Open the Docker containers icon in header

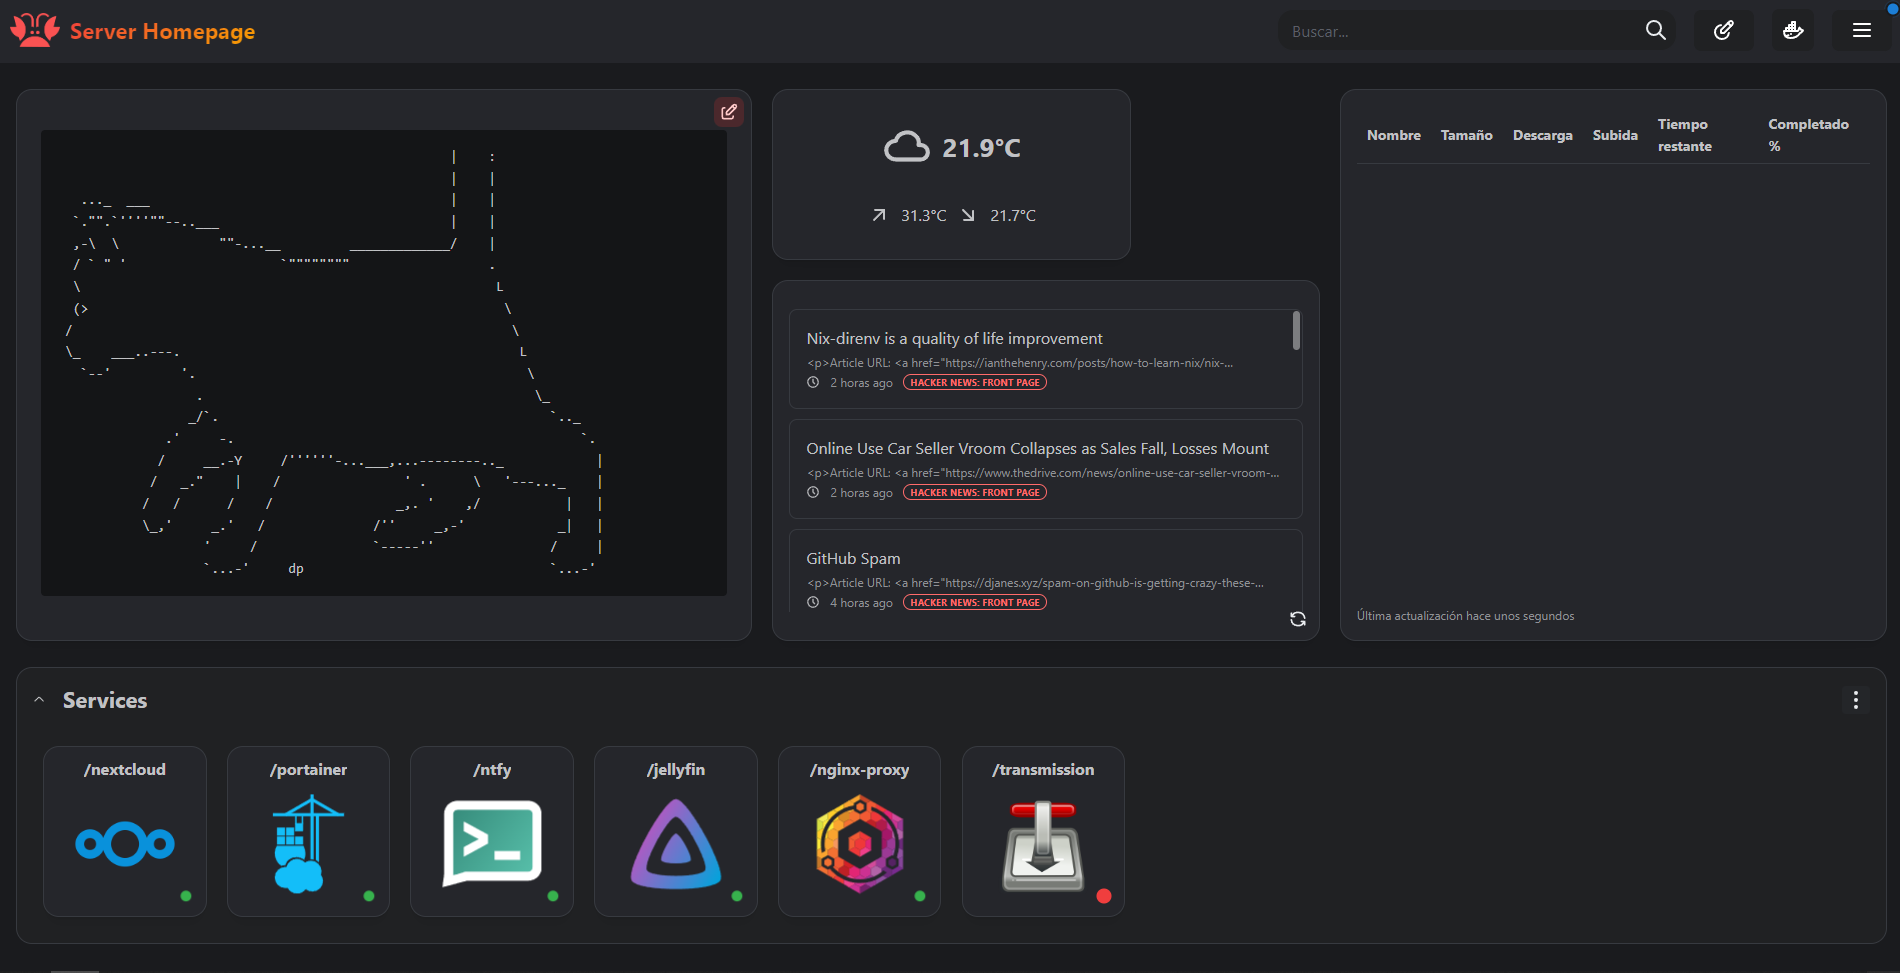[x=1792, y=31]
